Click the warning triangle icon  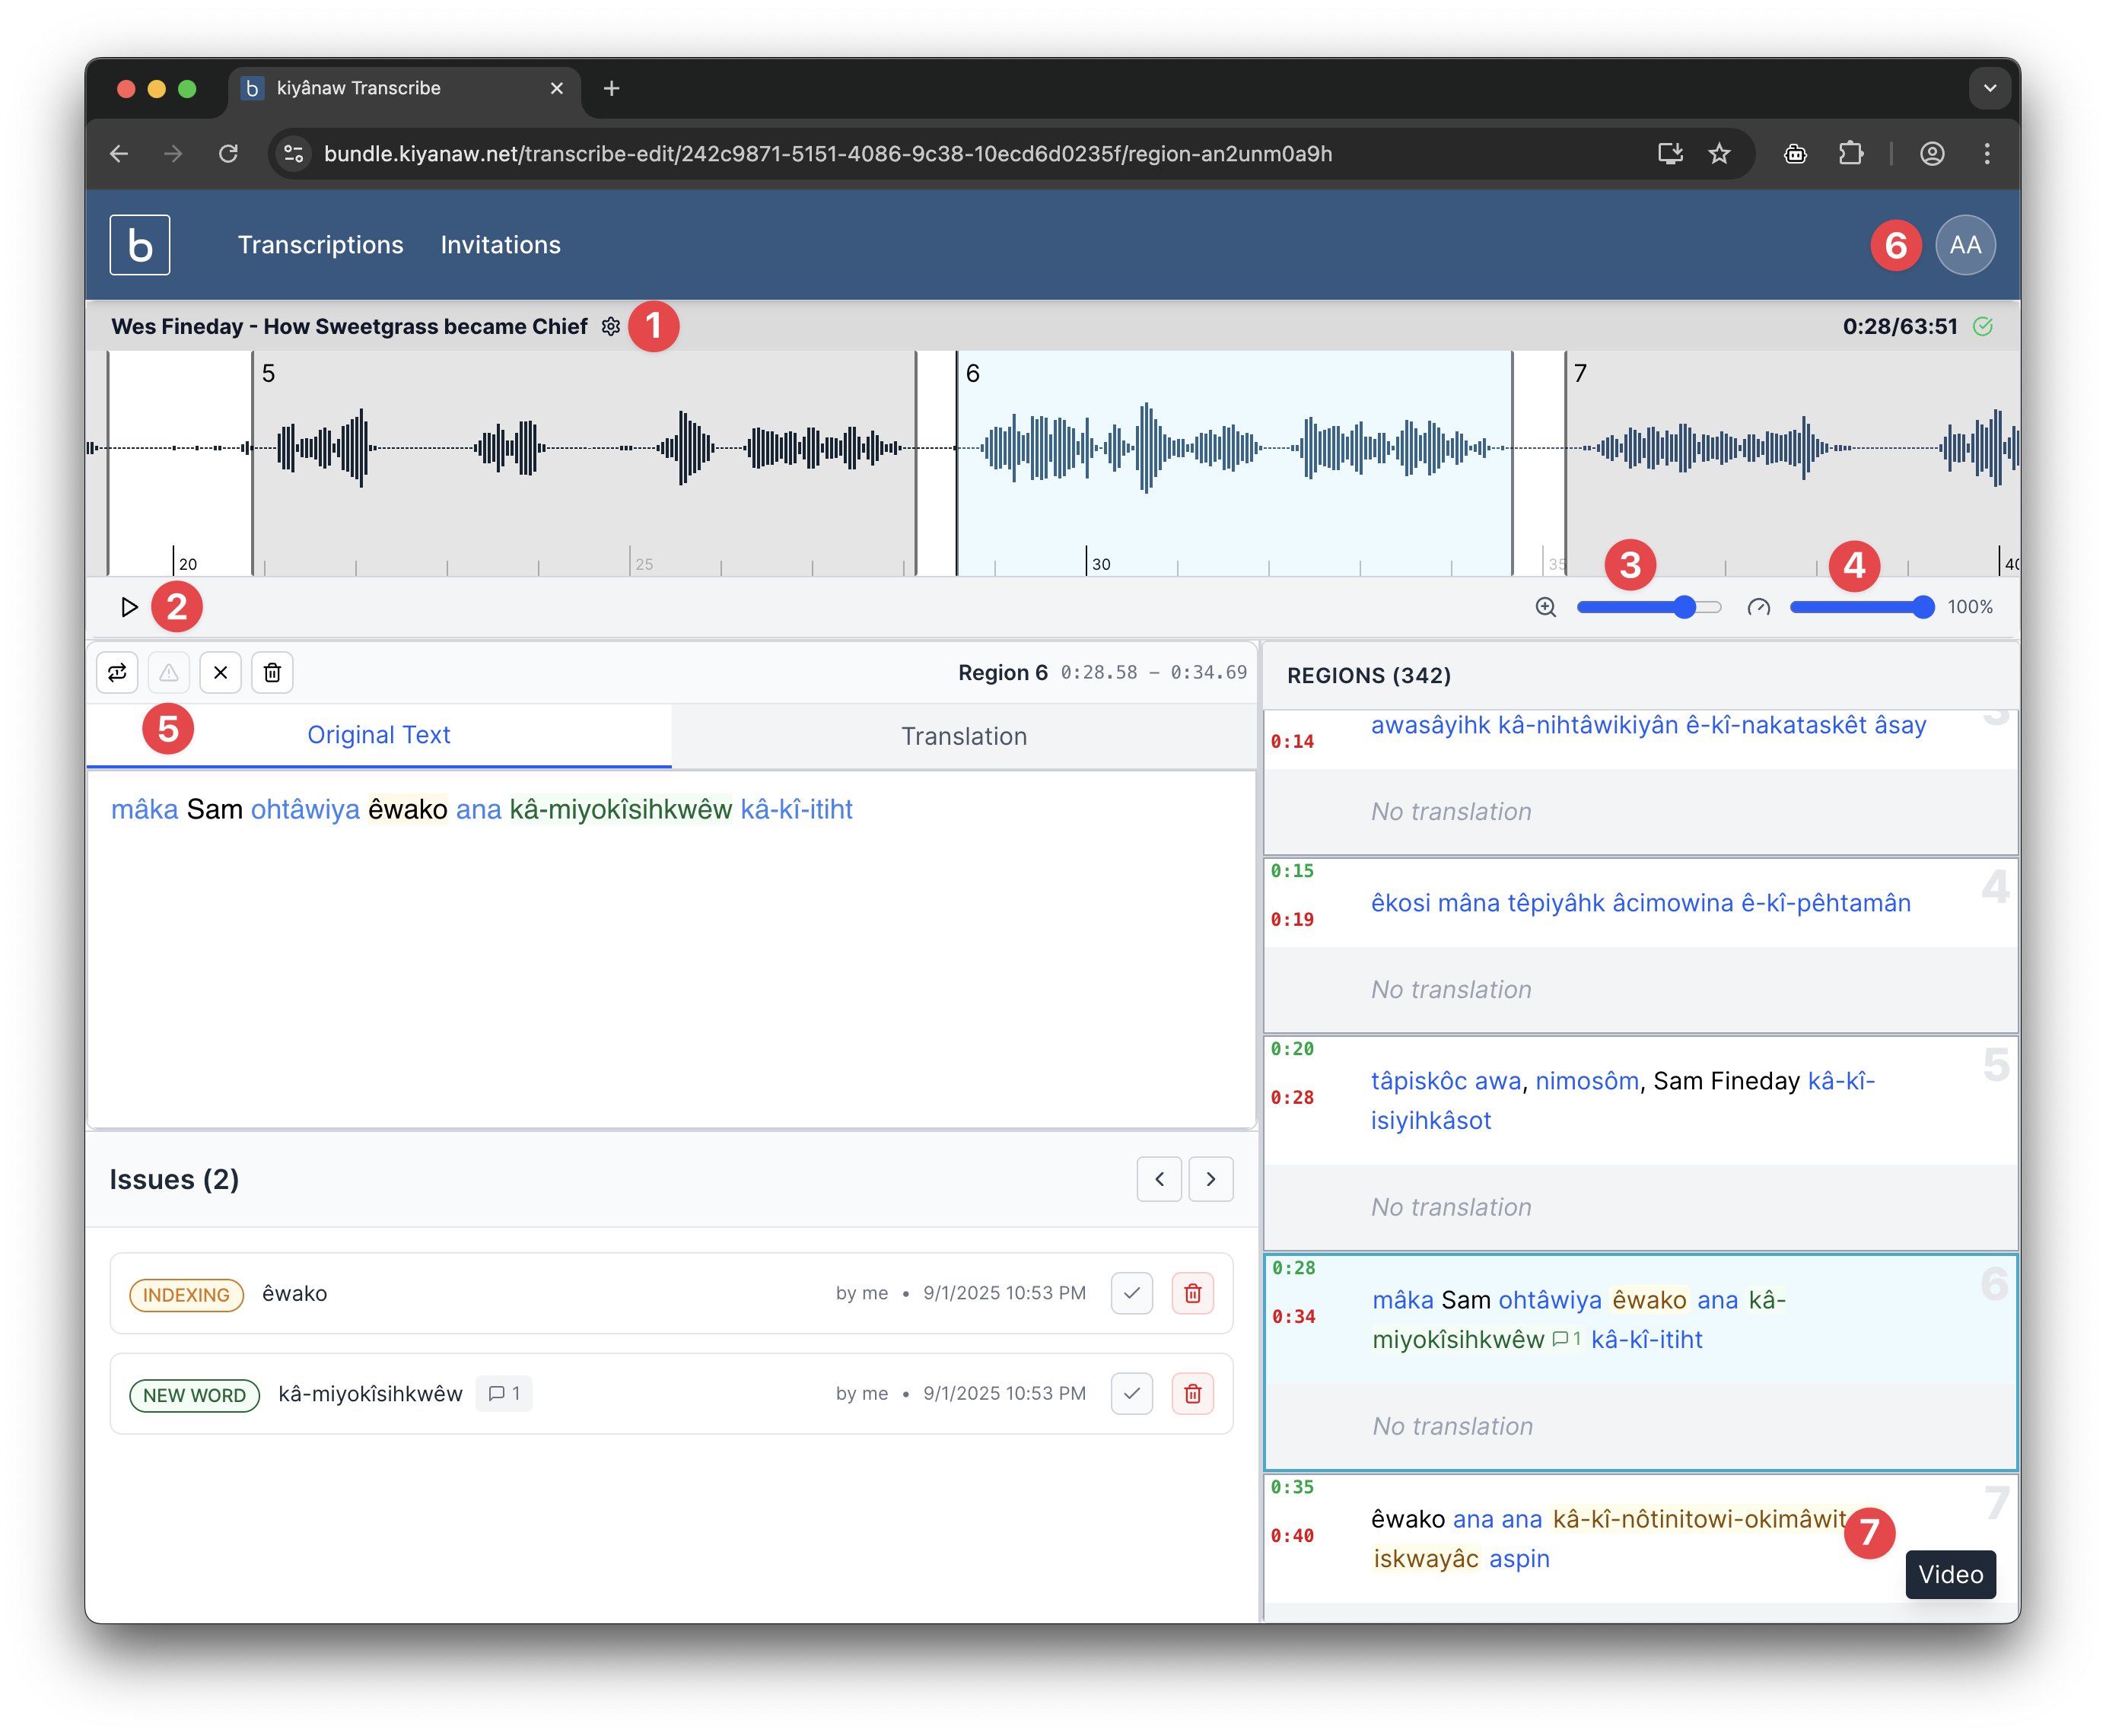tap(169, 672)
